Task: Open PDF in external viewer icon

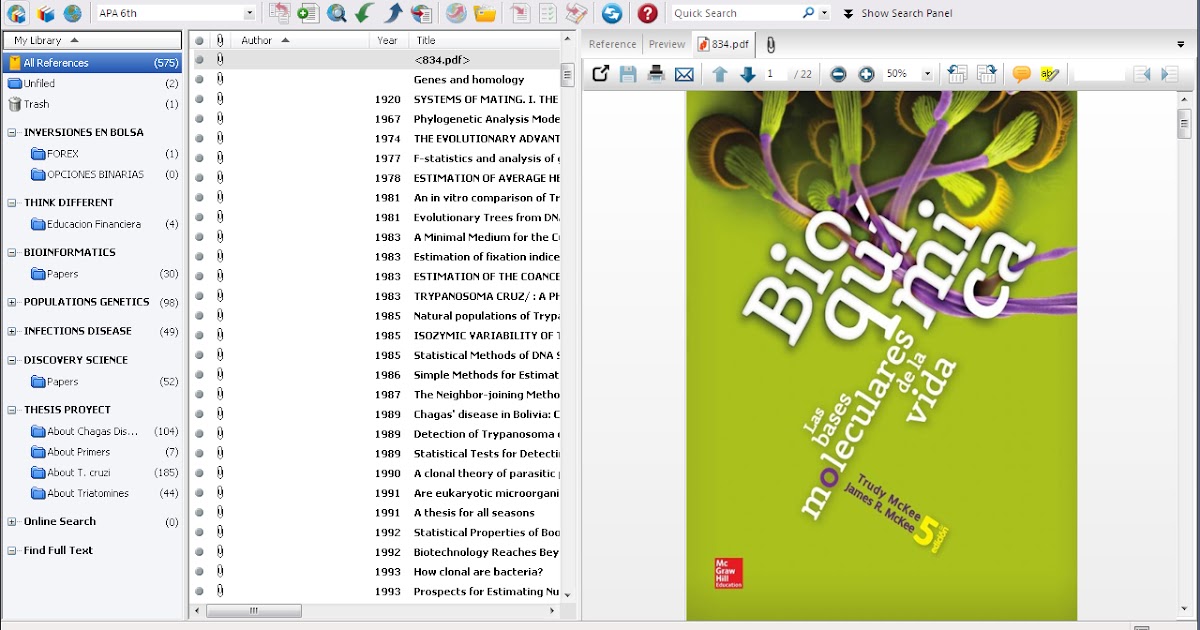Action: coord(600,74)
